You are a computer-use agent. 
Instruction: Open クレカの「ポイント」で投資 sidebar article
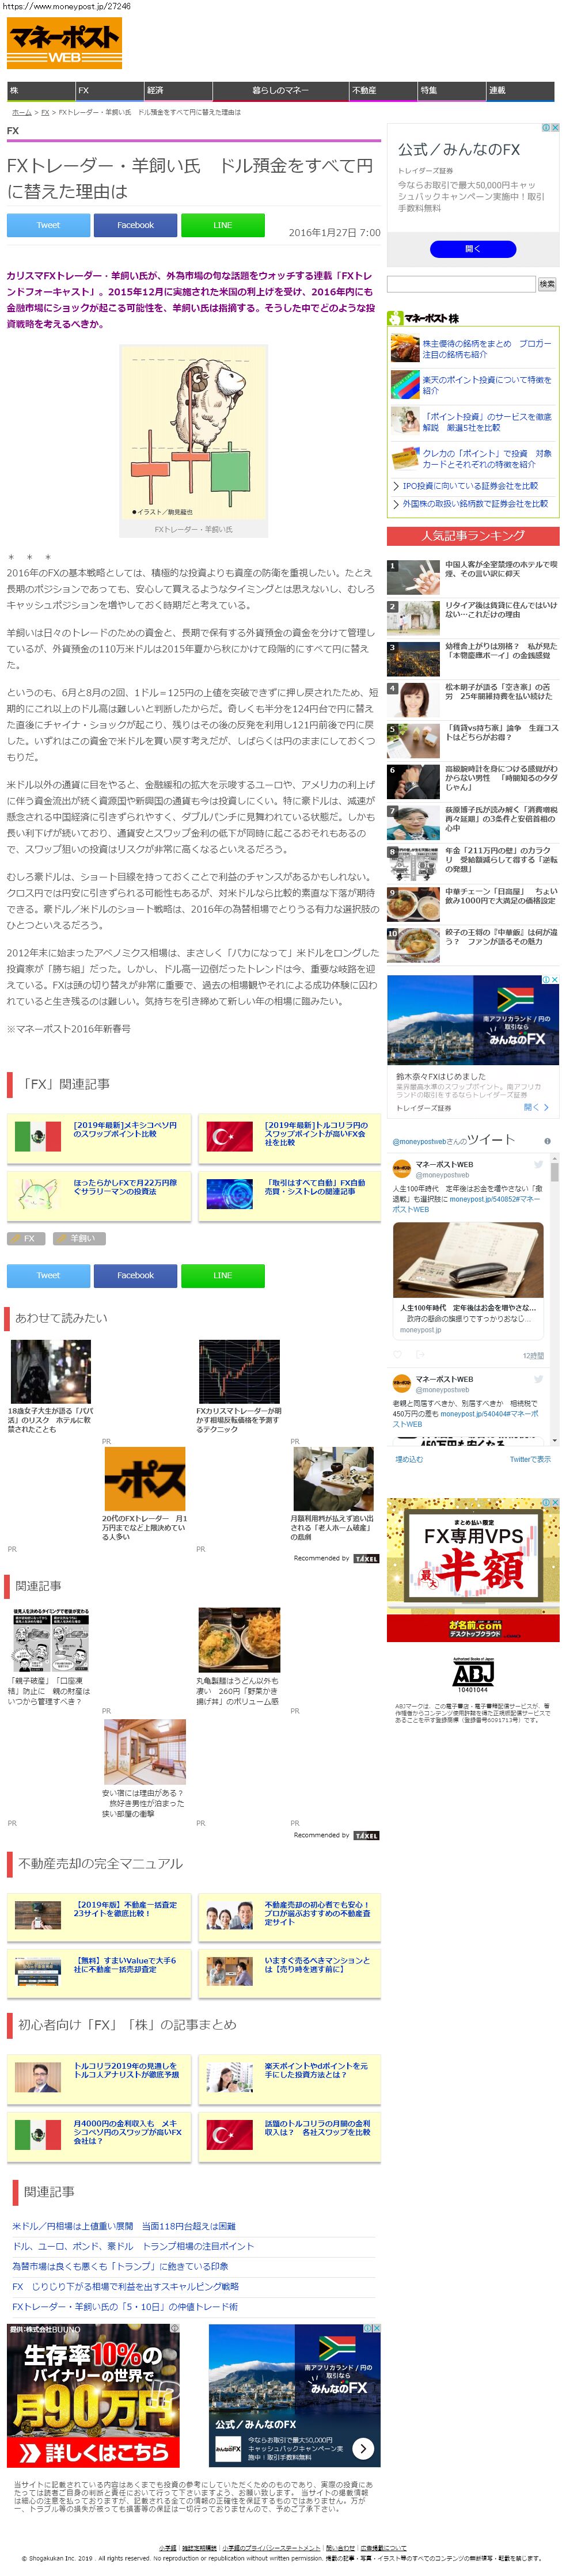point(473,458)
